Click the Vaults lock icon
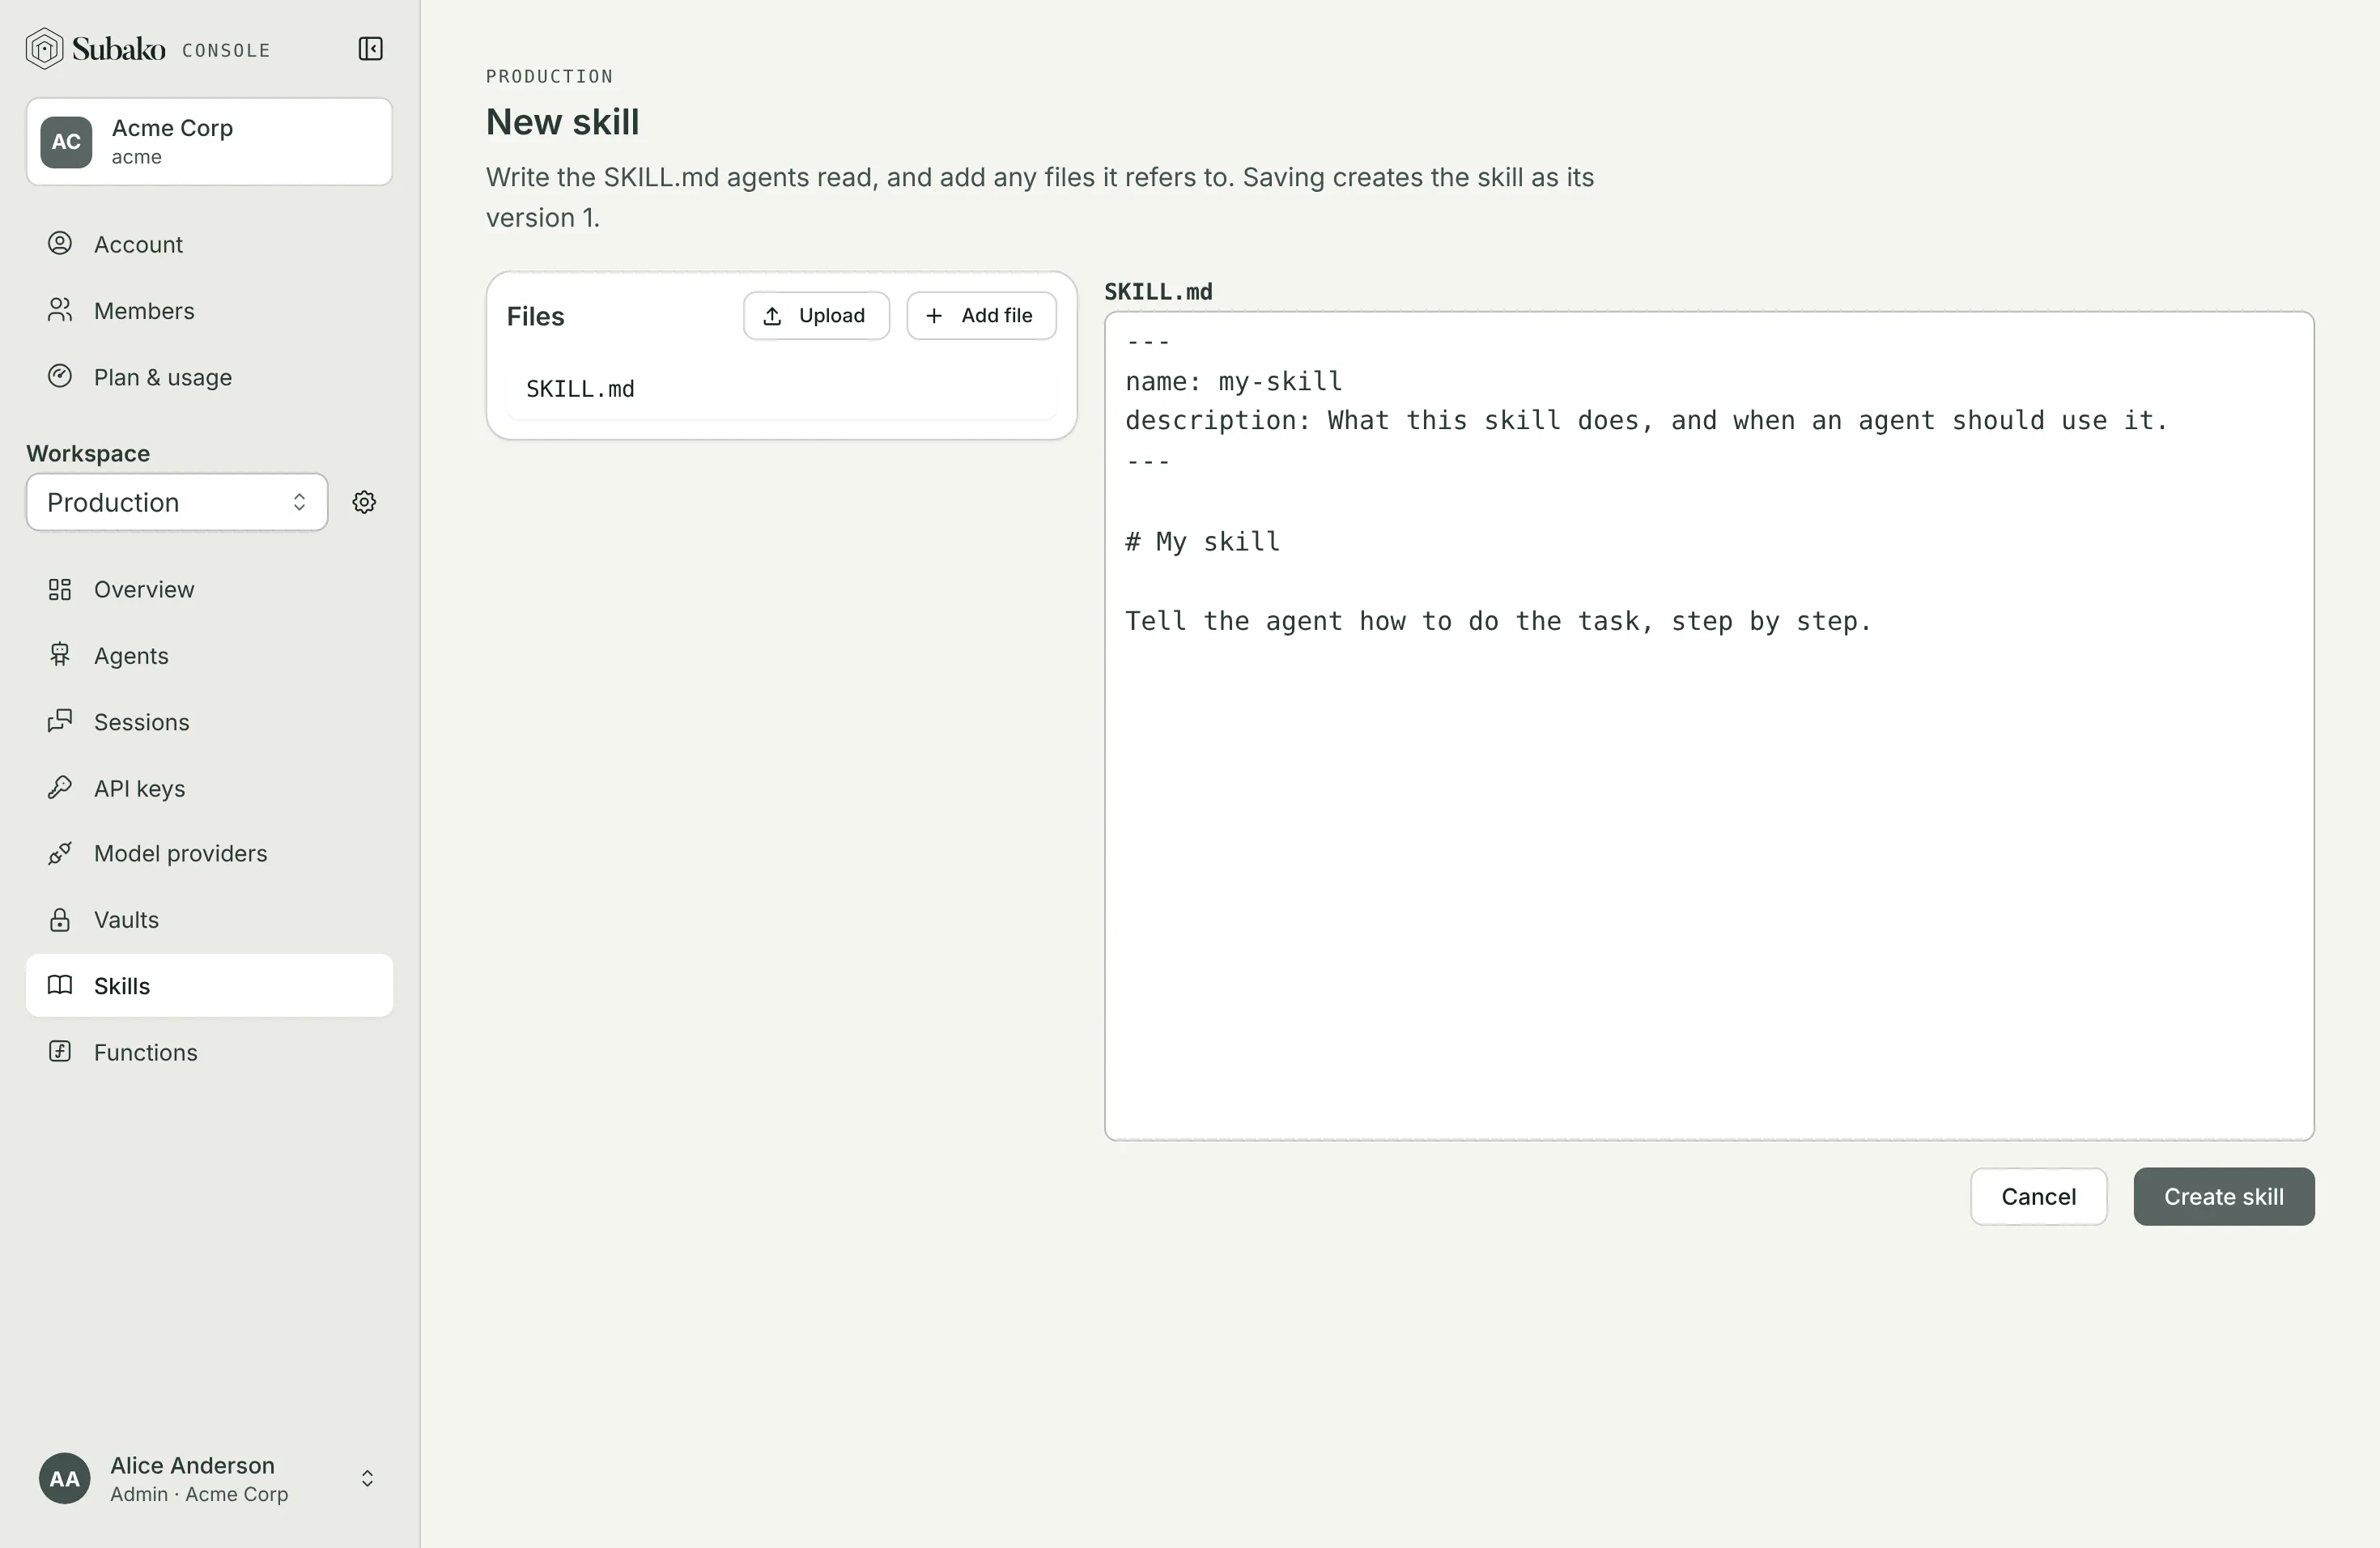The image size is (2380, 1548). (x=60, y=919)
